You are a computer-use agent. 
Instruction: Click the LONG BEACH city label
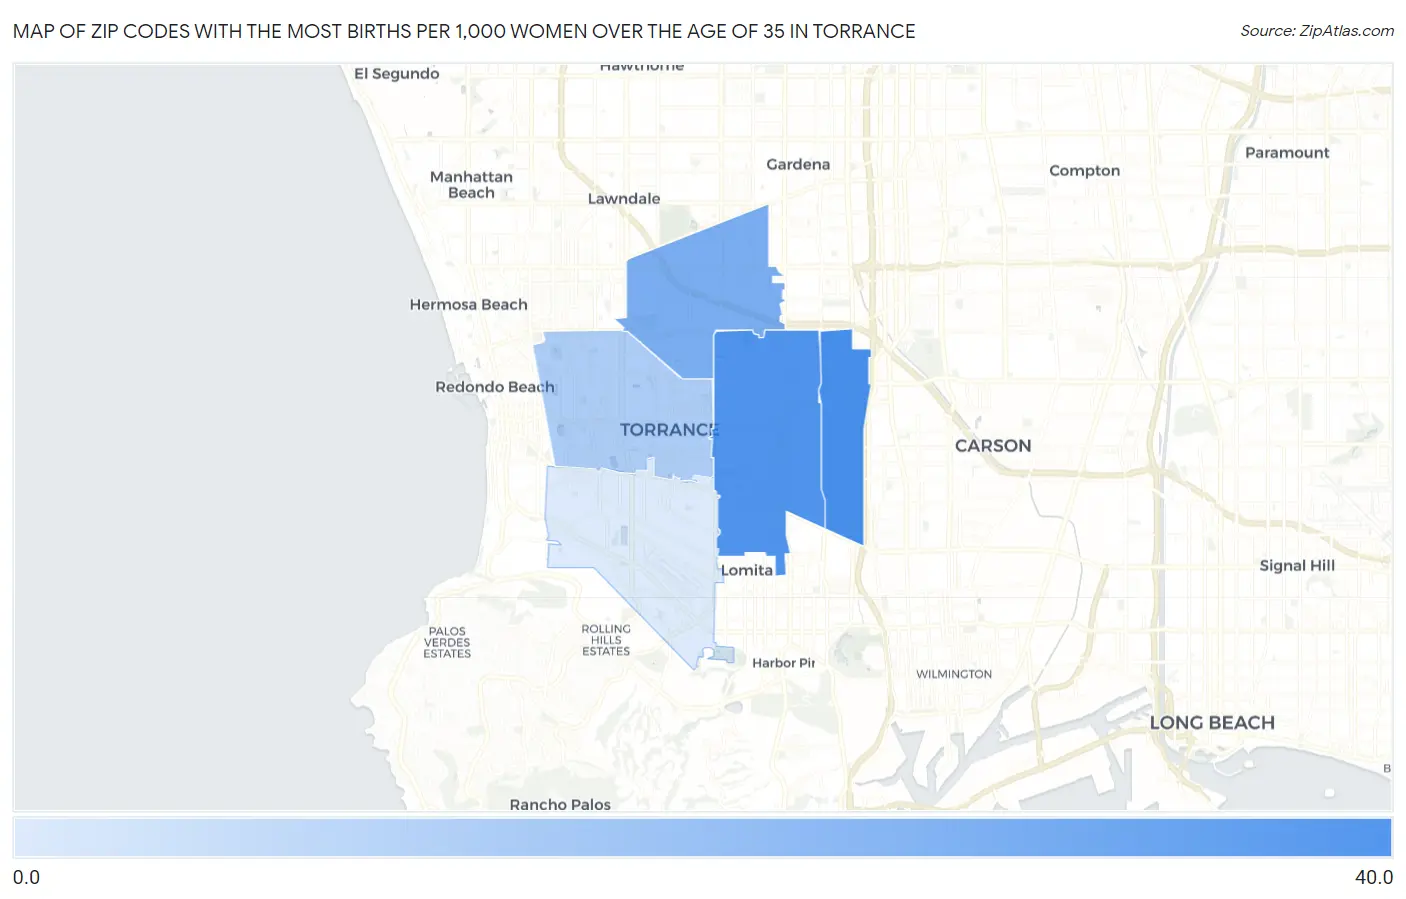point(1212,723)
